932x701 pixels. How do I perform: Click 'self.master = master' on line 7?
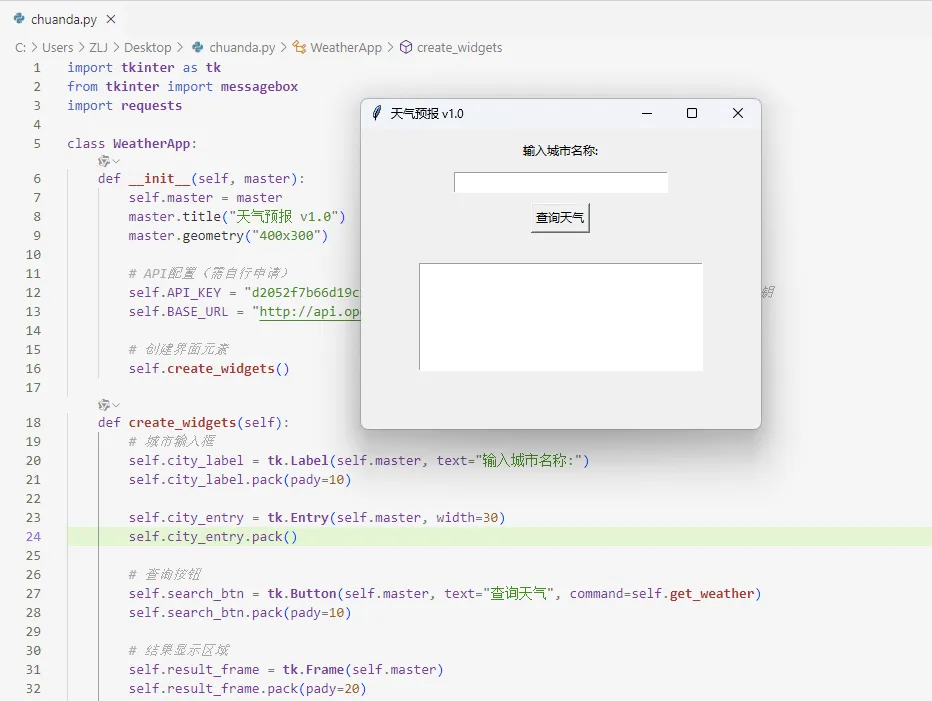coord(206,197)
